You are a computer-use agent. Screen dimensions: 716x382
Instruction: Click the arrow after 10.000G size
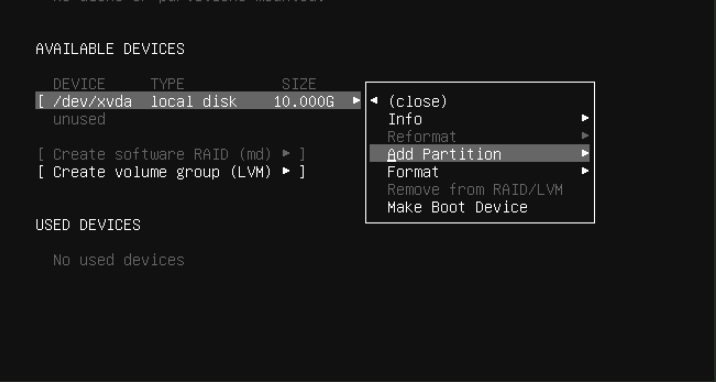[356, 100]
